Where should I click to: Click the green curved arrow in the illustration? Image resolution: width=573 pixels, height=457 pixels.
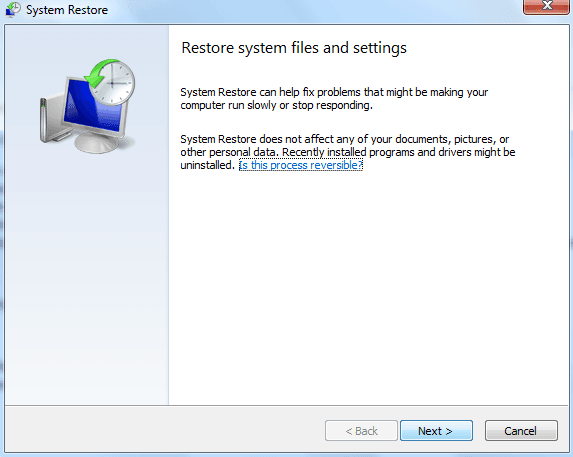click(x=99, y=73)
